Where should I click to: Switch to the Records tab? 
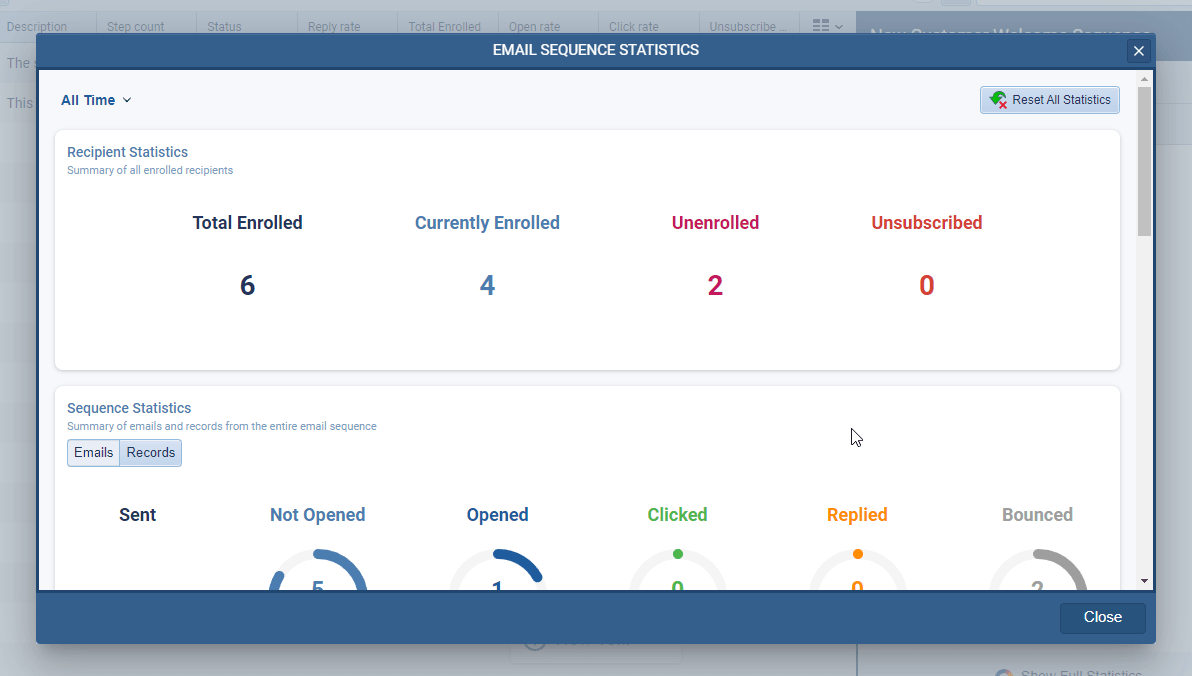click(150, 452)
